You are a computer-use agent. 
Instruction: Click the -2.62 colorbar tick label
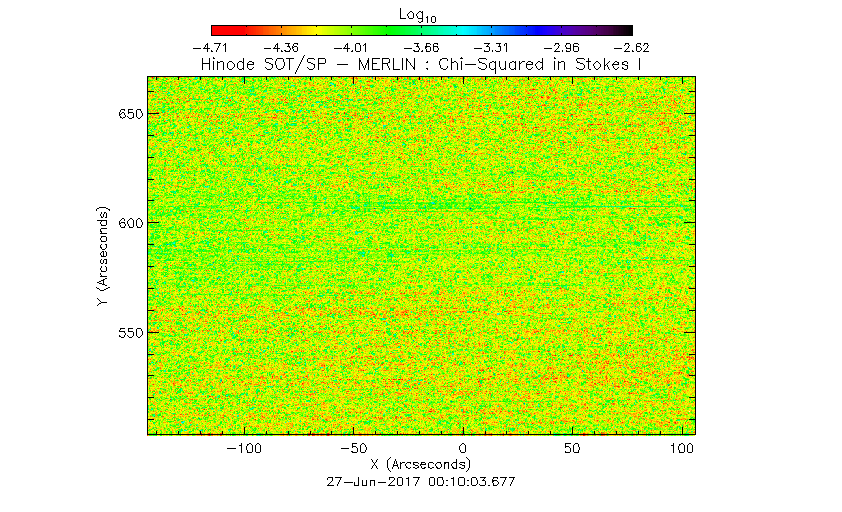point(632,47)
